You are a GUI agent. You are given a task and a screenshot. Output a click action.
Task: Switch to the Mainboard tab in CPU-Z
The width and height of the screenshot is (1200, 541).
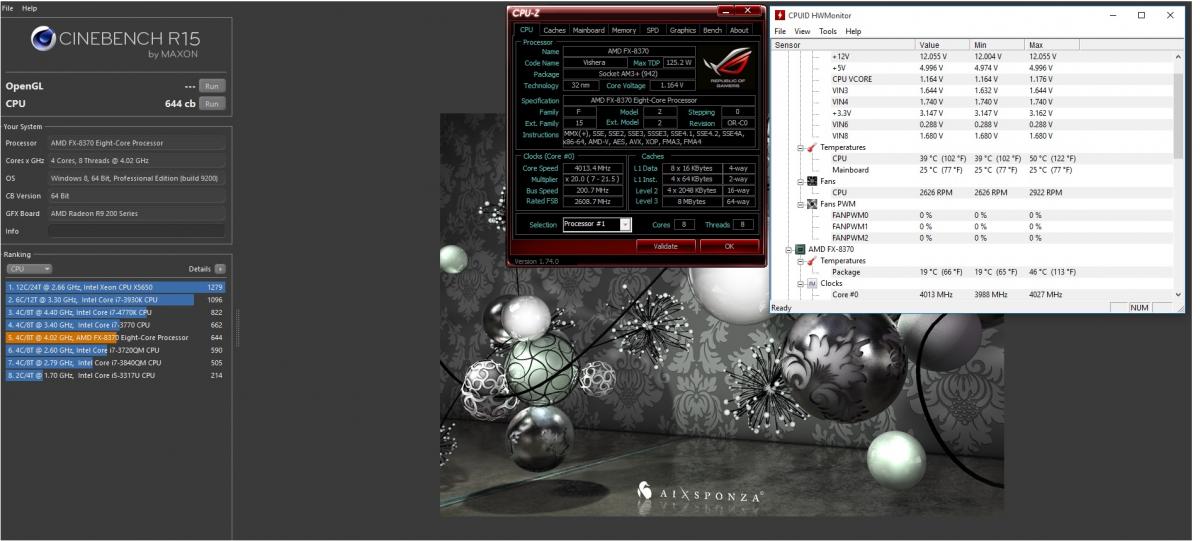[588, 31]
